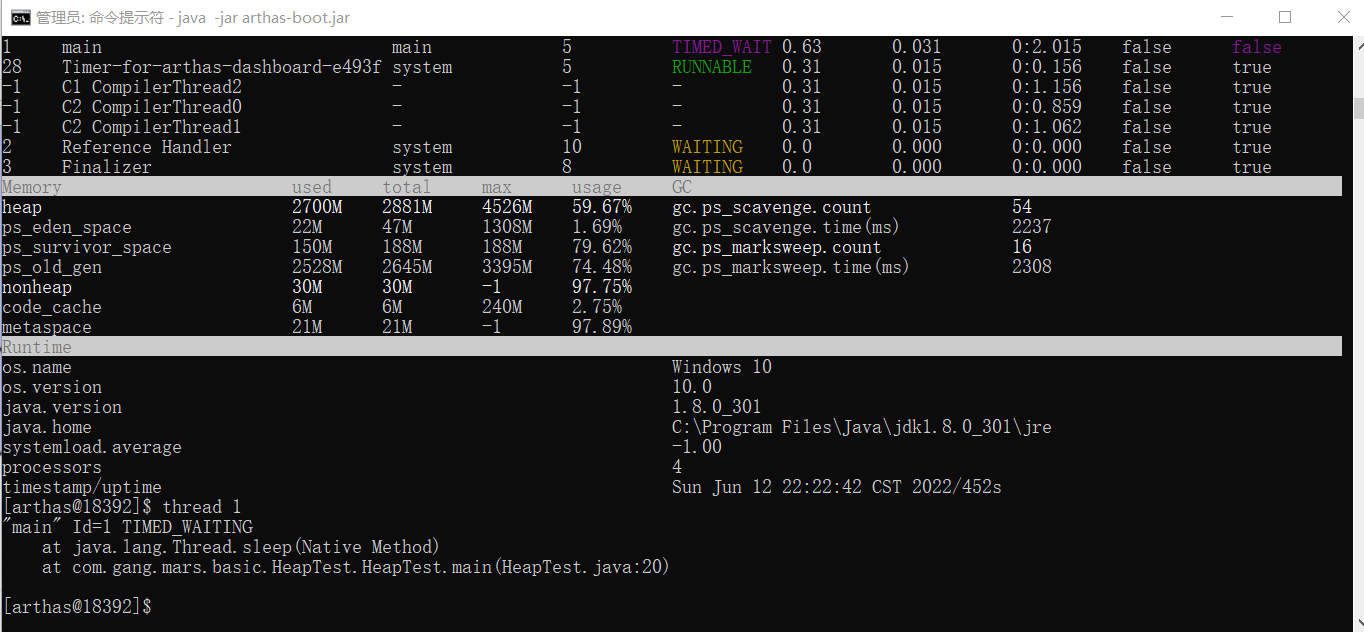Minimize the command prompt window

tap(1227, 17)
